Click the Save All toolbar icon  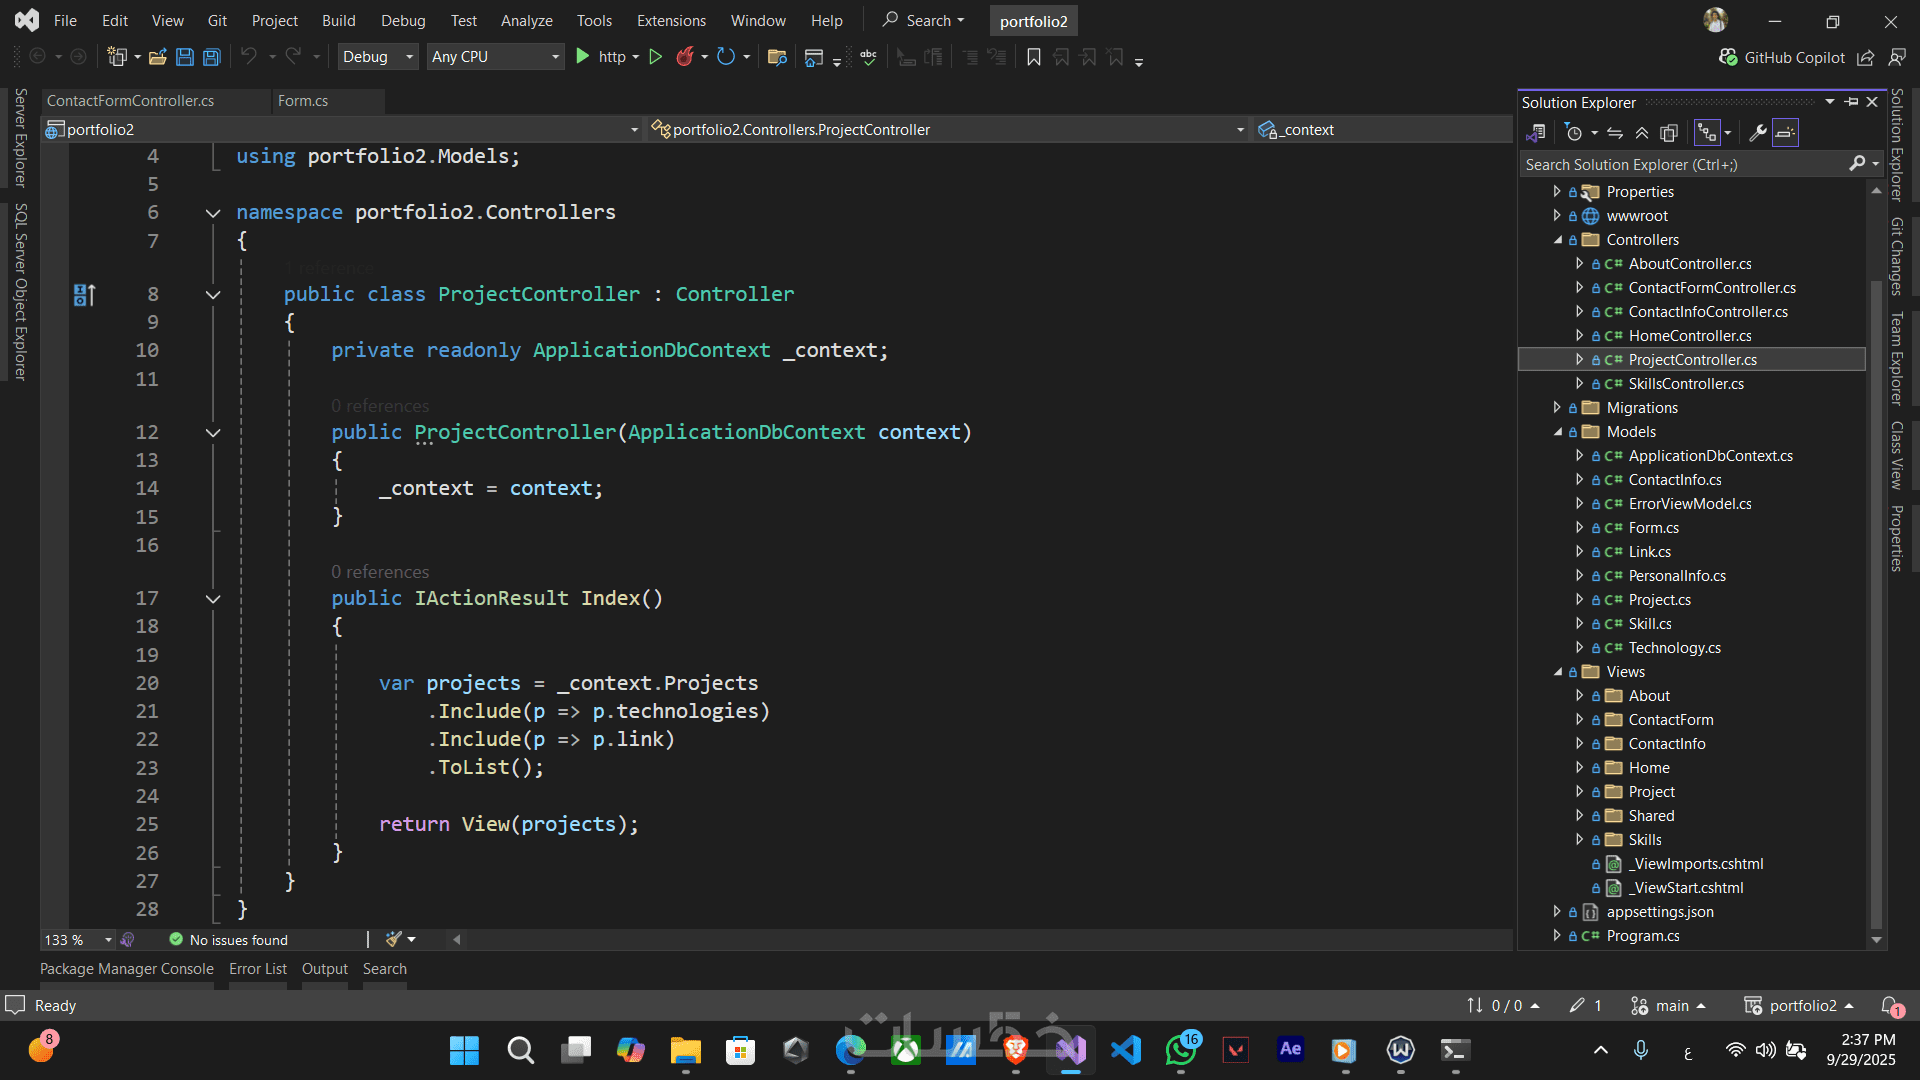[212, 57]
